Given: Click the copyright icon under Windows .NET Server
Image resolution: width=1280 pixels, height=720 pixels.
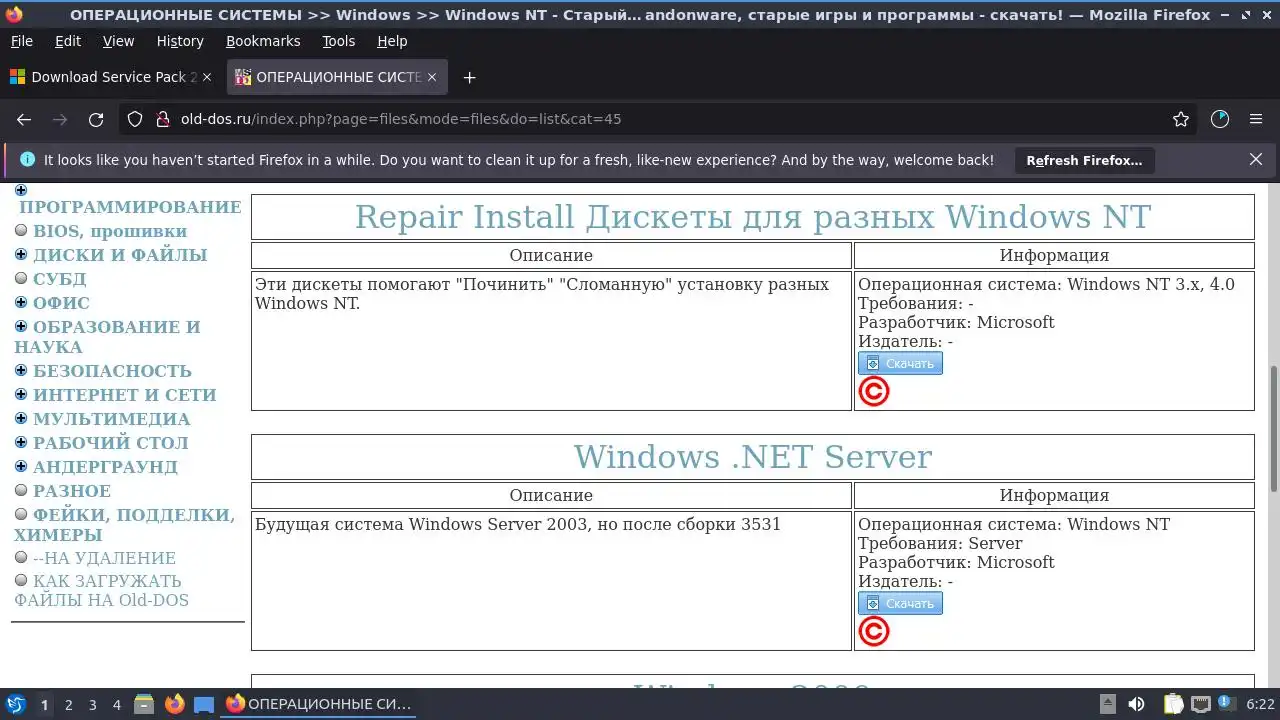Looking at the screenshot, I should click(x=874, y=632).
